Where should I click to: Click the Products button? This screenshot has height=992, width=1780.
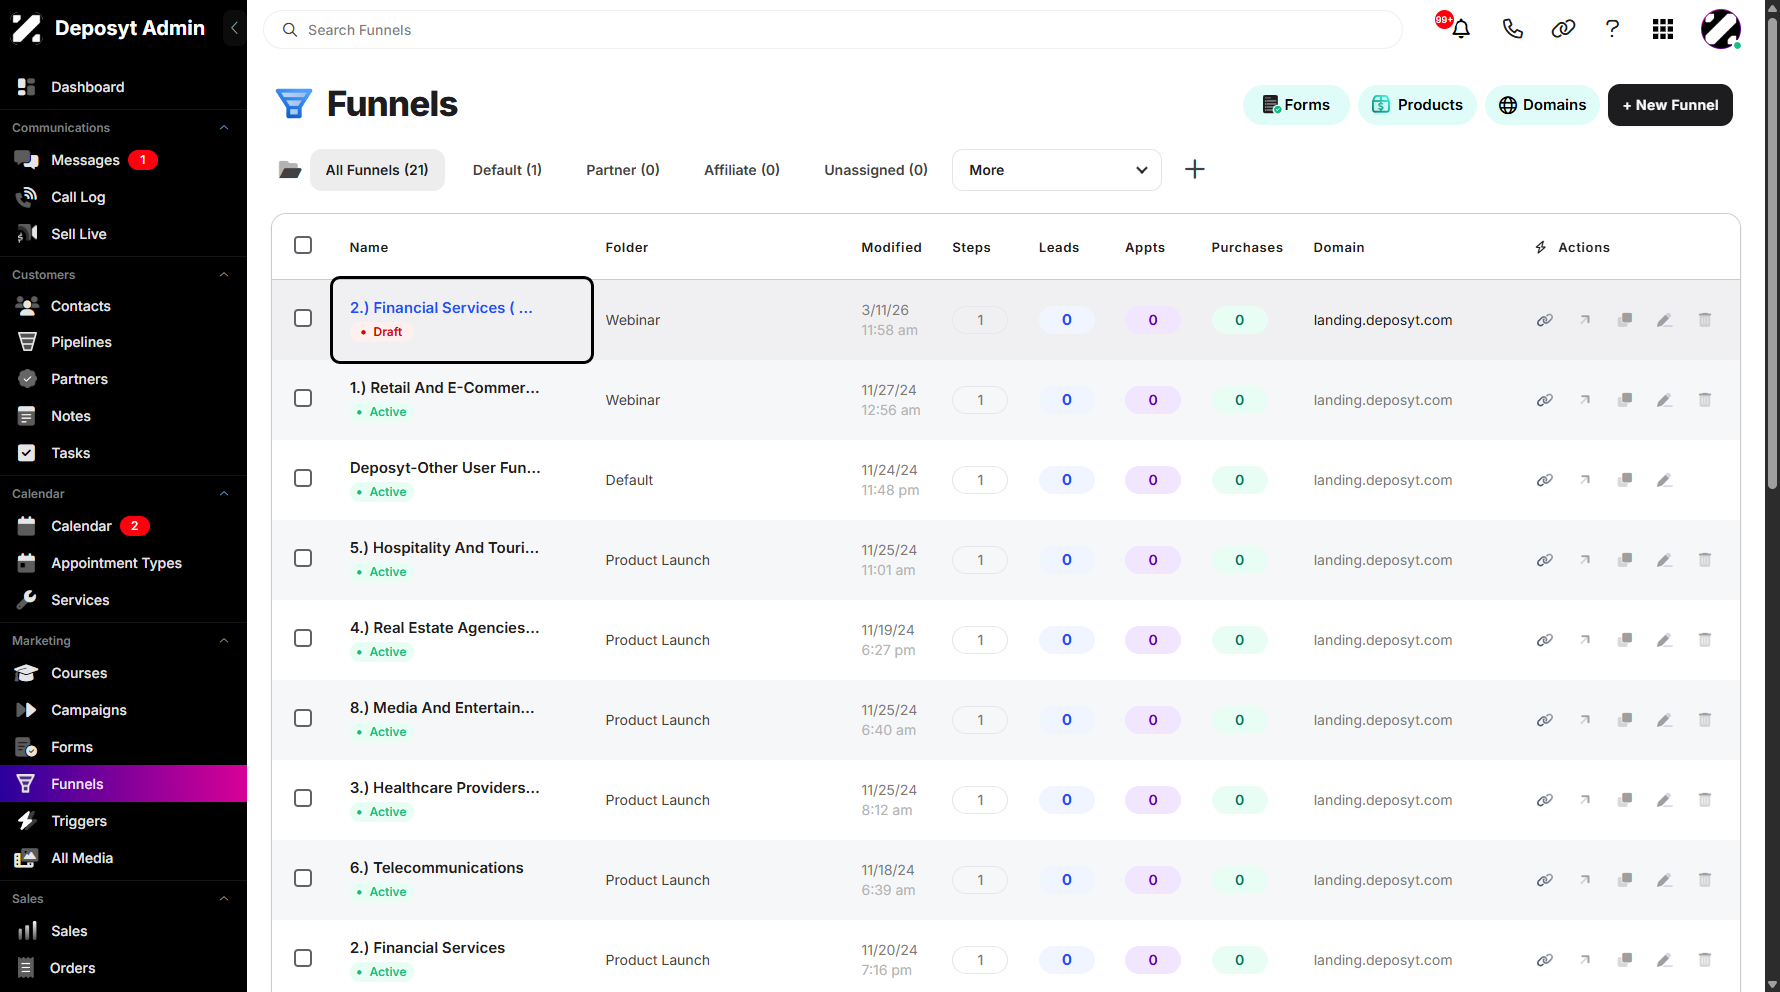(x=1417, y=105)
